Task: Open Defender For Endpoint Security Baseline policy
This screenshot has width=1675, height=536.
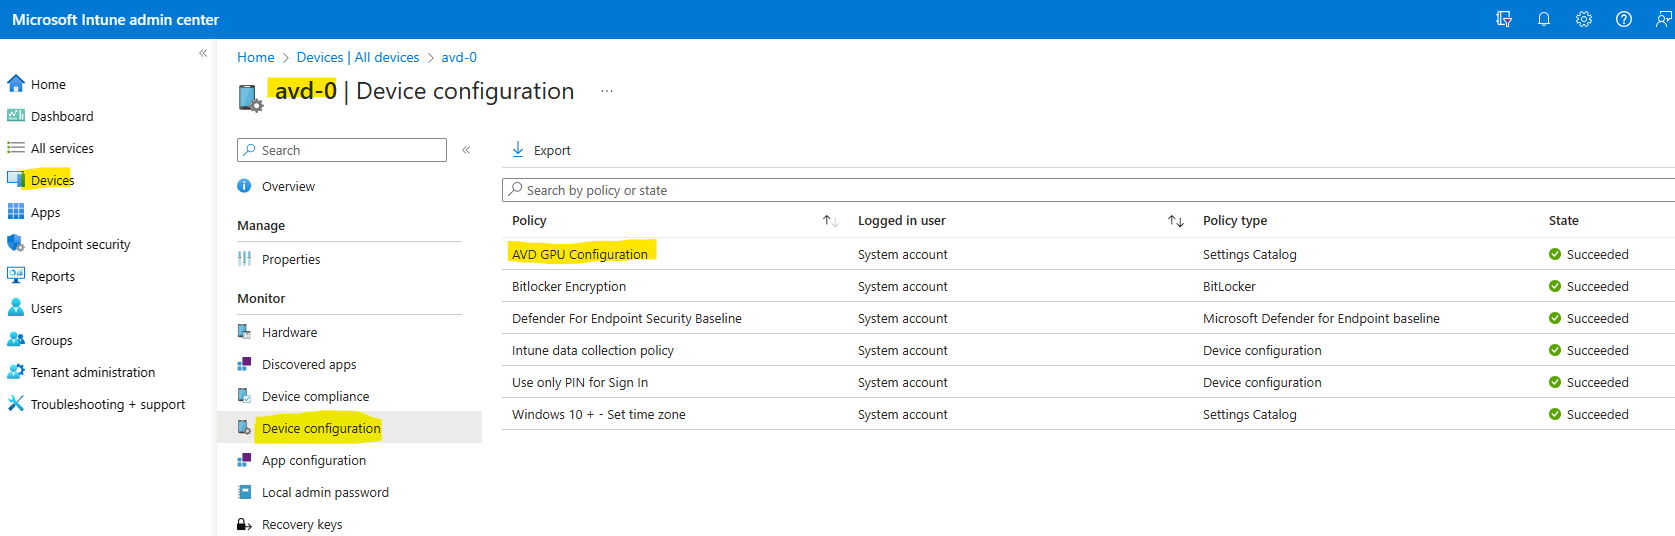Action: [x=627, y=319]
